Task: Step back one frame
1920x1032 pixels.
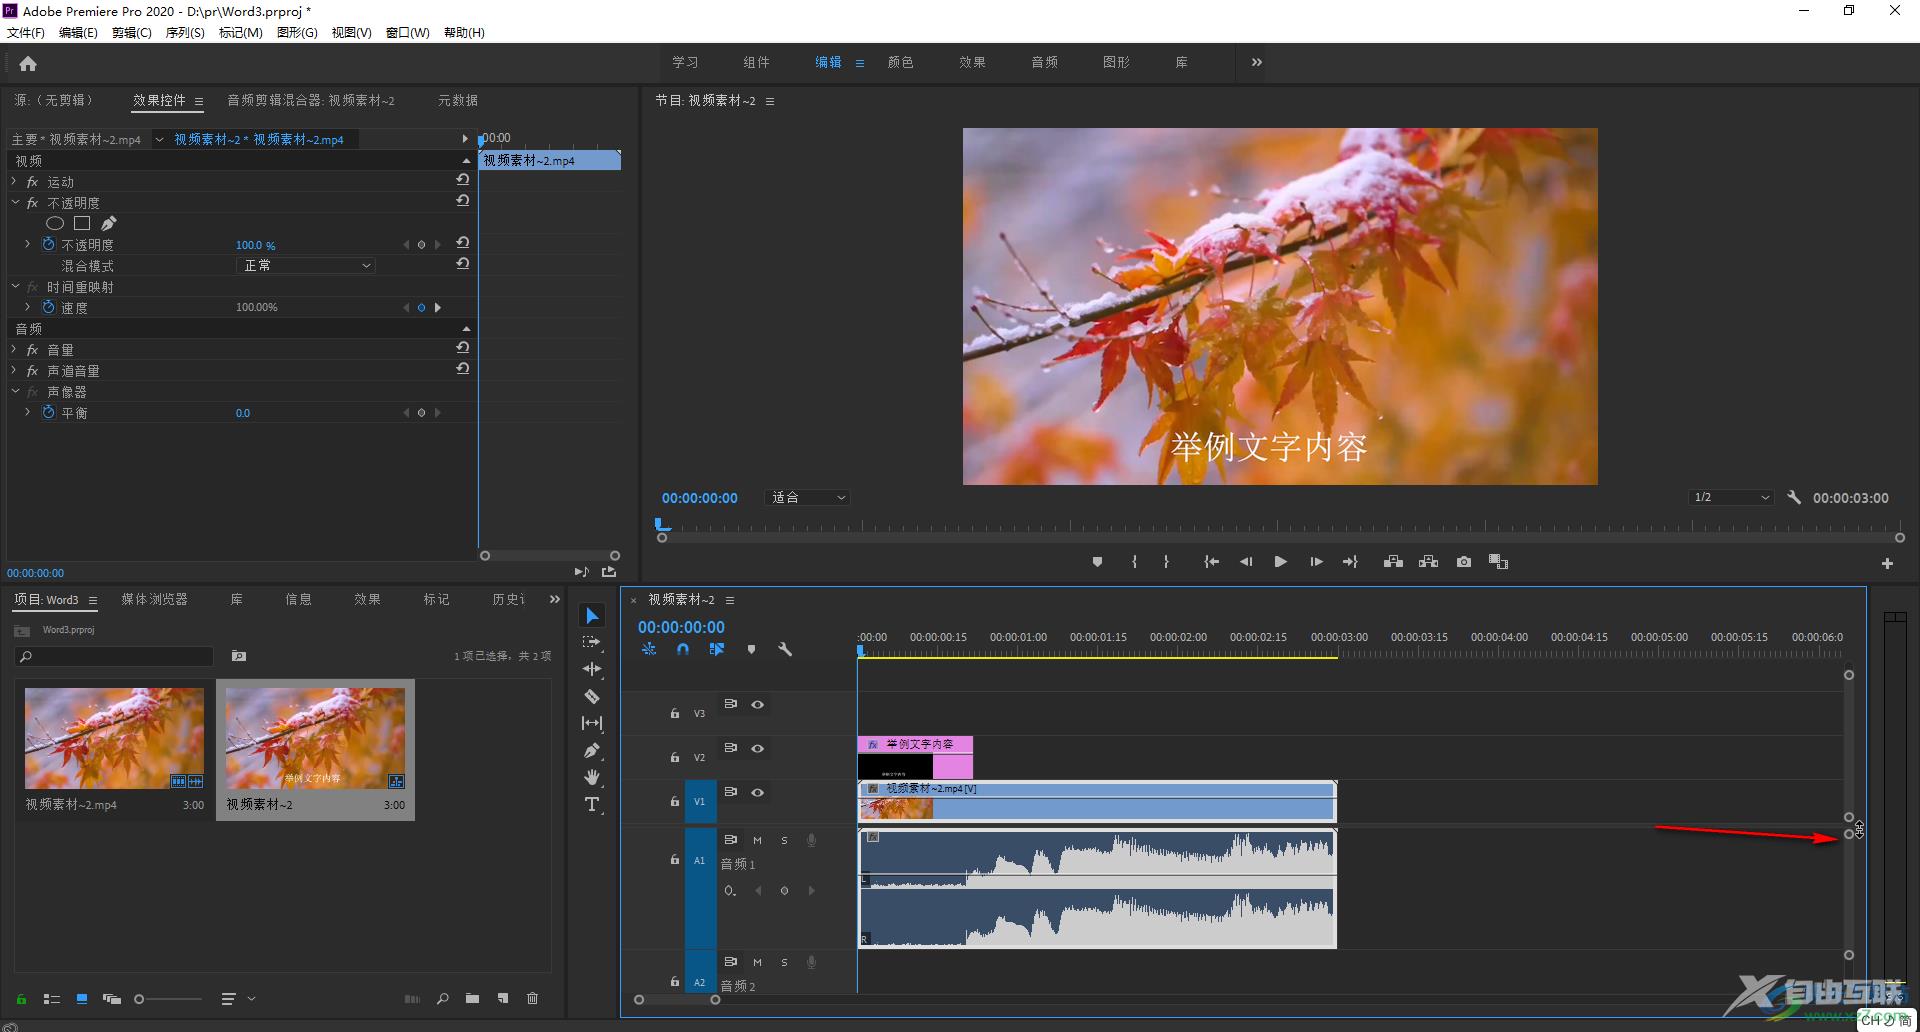Action: pyautogui.click(x=1246, y=562)
